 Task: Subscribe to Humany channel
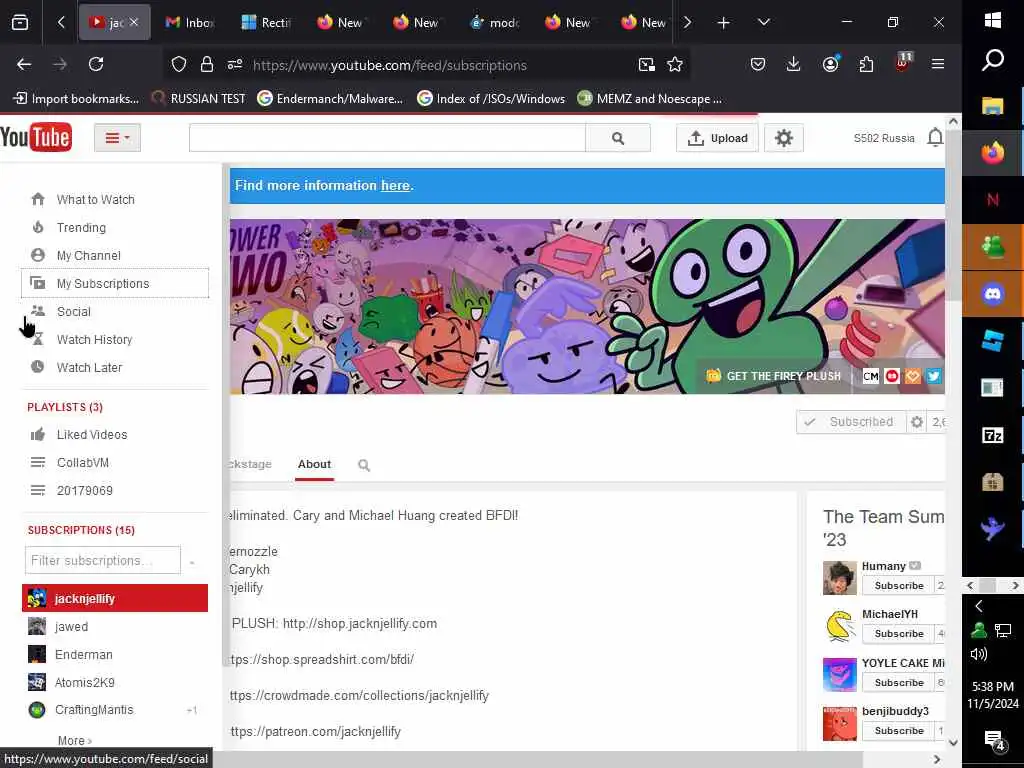point(899,586)
